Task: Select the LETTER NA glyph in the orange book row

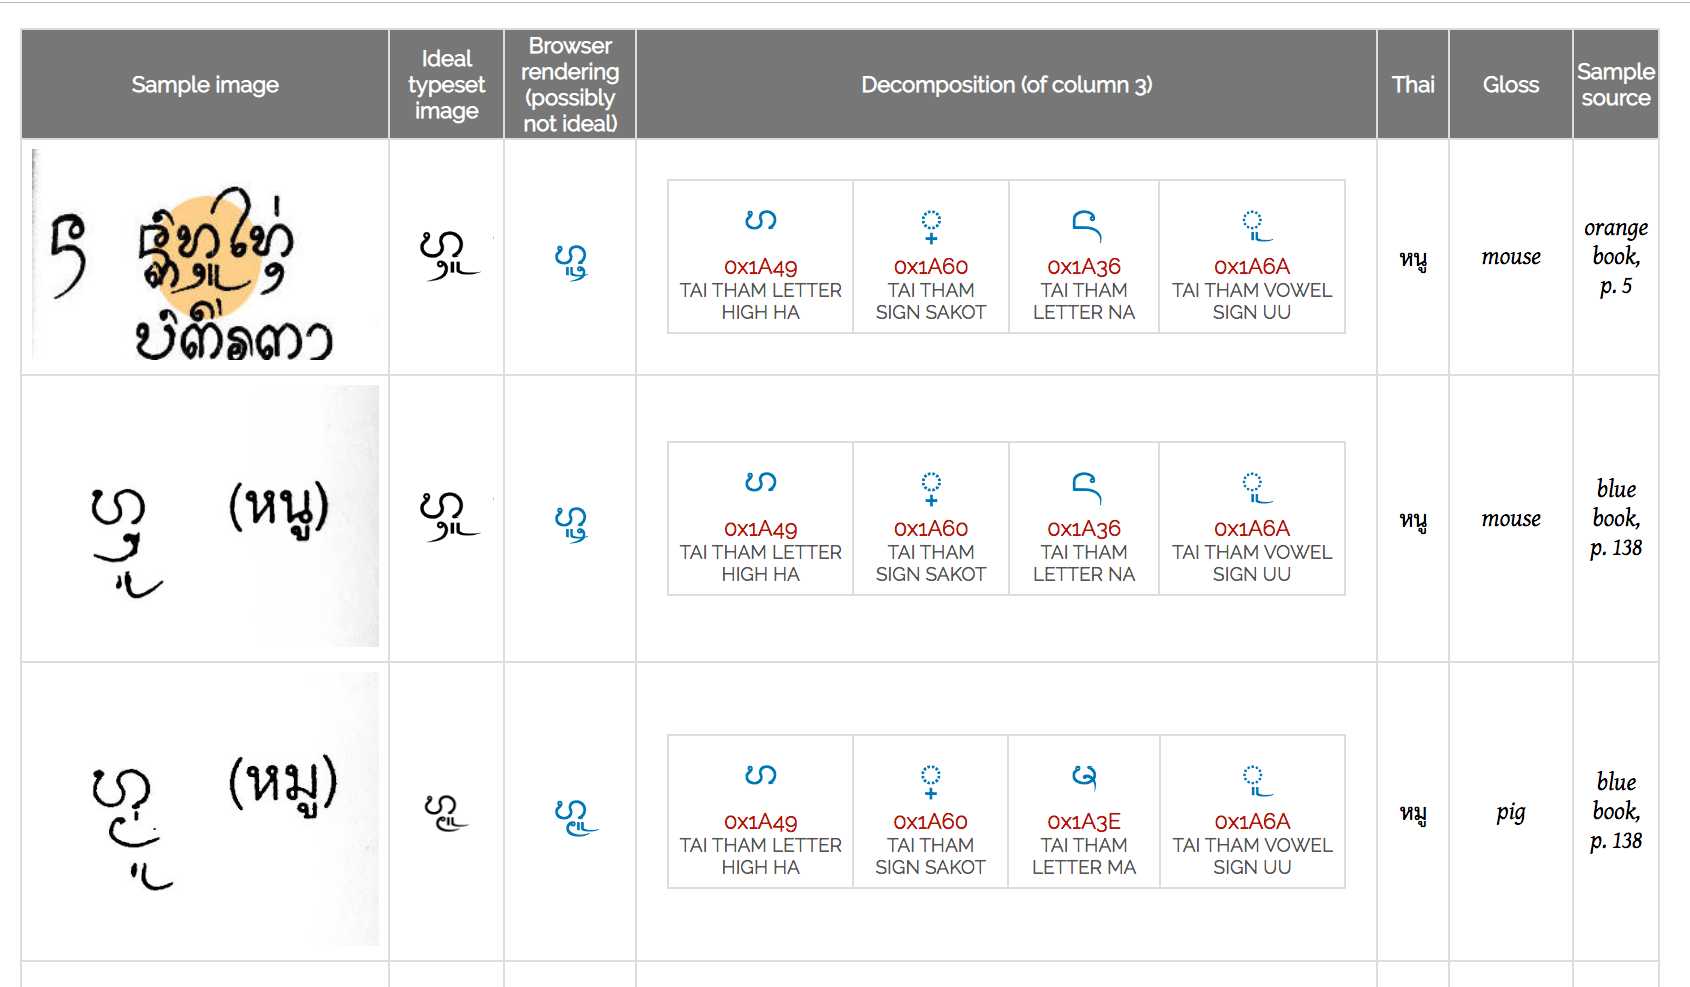Action: (1084, 224)
